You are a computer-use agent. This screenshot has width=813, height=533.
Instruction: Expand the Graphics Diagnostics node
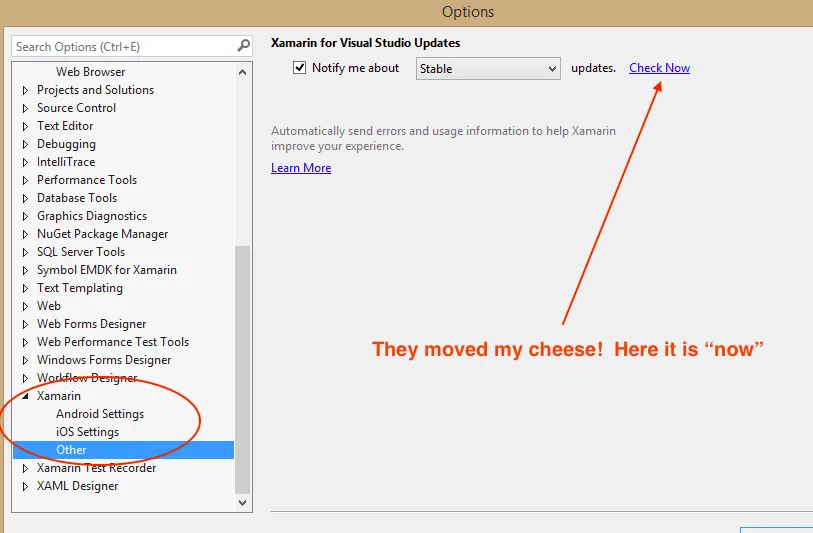25,216
